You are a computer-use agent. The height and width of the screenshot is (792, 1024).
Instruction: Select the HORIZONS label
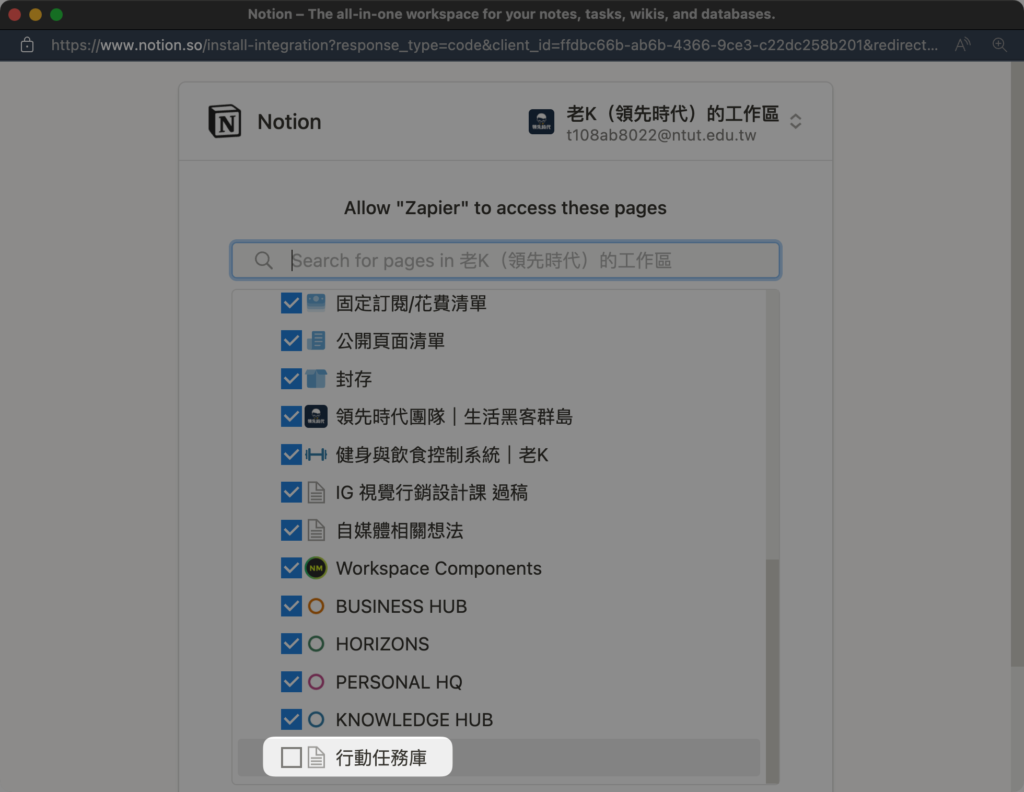[383, 644]
